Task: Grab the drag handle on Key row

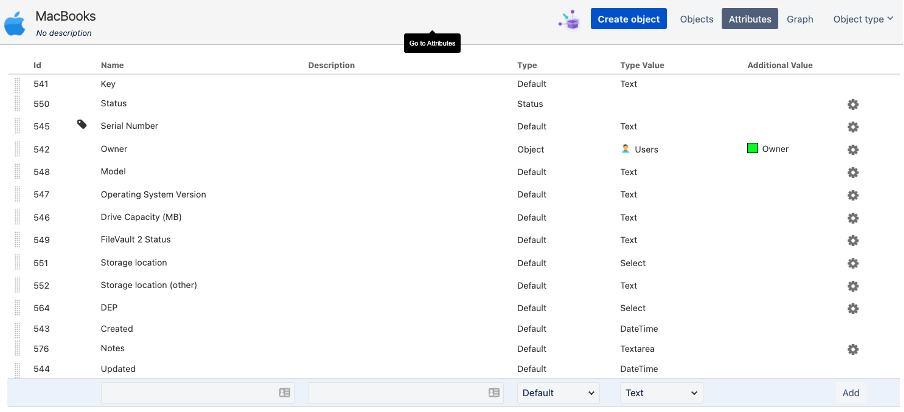Action: click(x=17, y=84)
